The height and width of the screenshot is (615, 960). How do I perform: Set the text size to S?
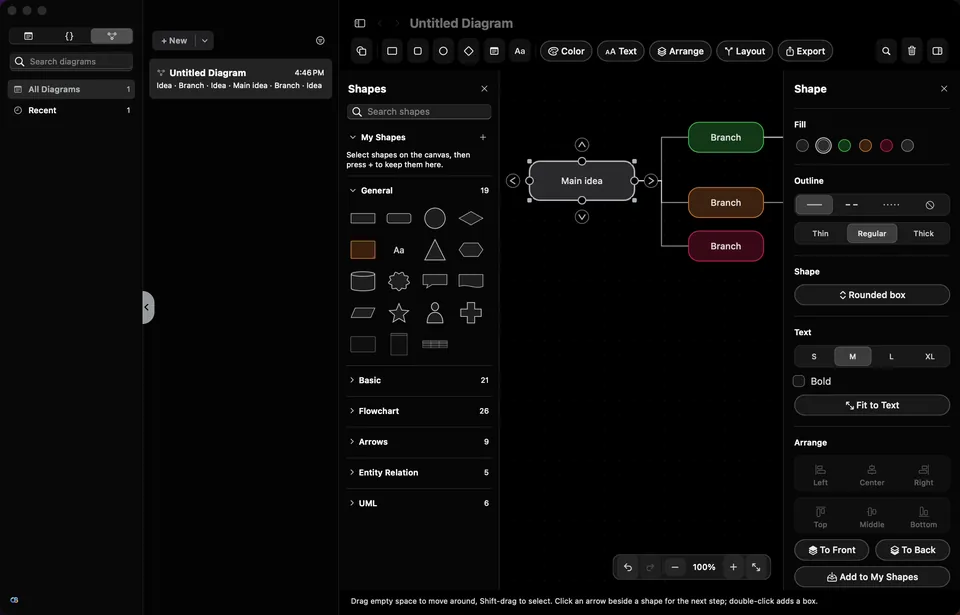pyautogui.click(x=814, y=357)
